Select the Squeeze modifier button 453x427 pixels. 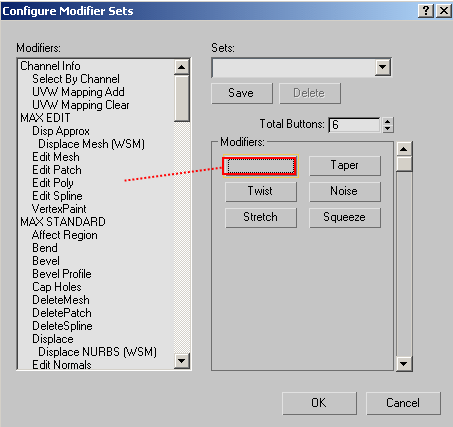[345, 217]
